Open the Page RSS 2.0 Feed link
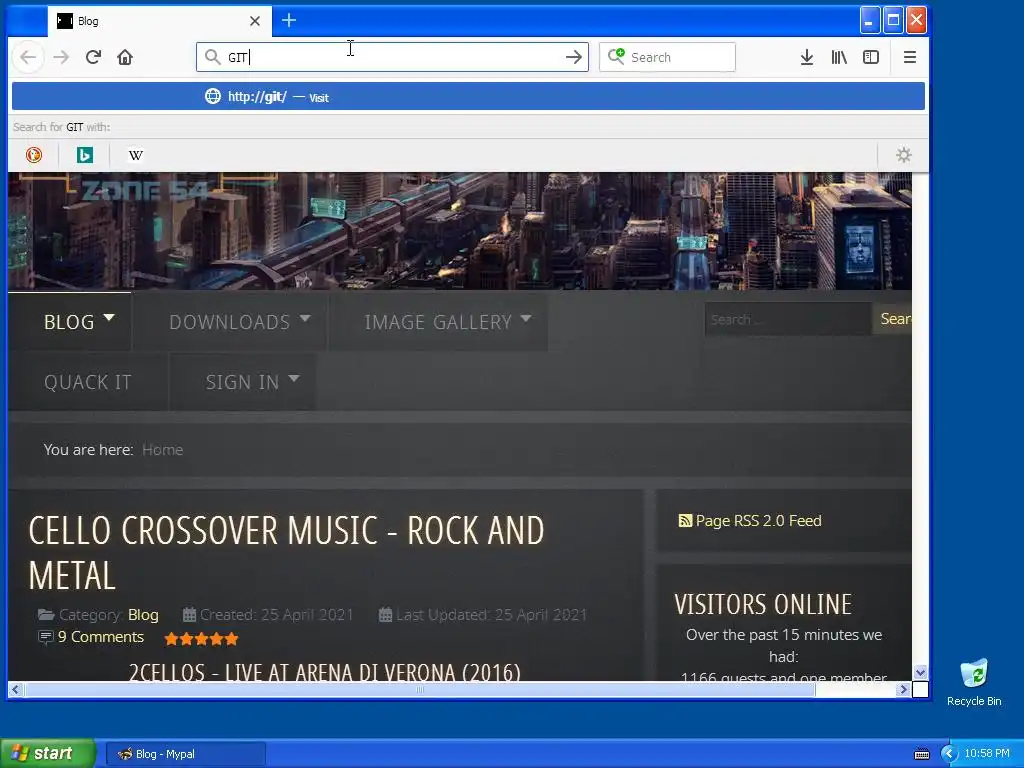This screenshot has width=1024, height=768. click(x=758, y=520)
